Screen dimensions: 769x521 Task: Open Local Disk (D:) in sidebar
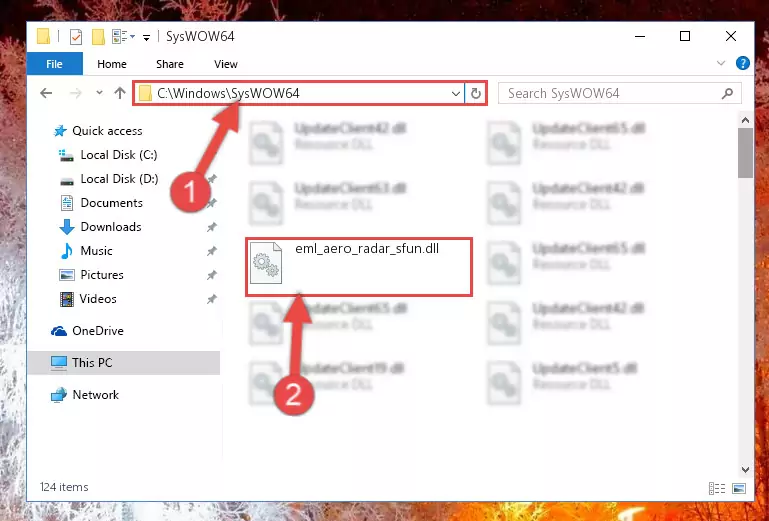tap(119, 179)
